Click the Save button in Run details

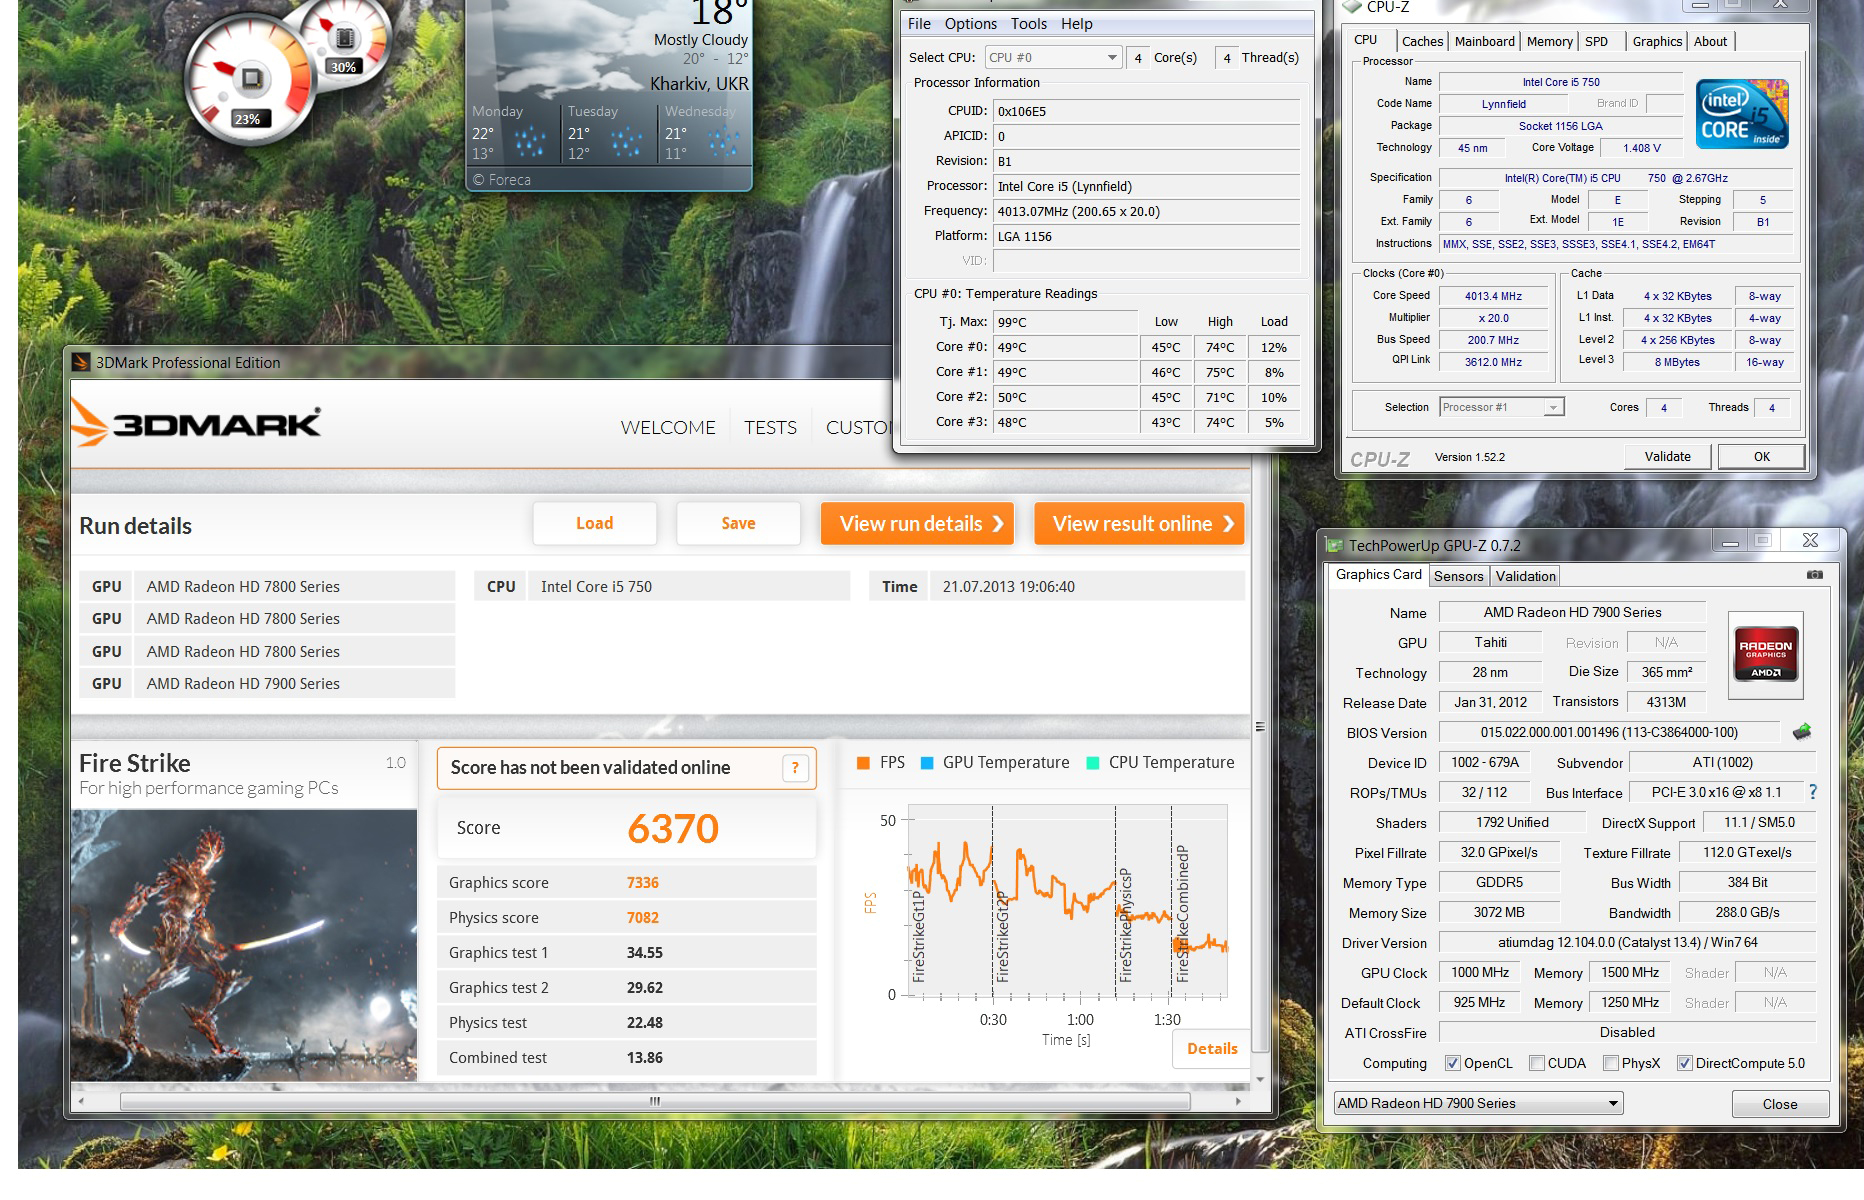coord(738,523)
